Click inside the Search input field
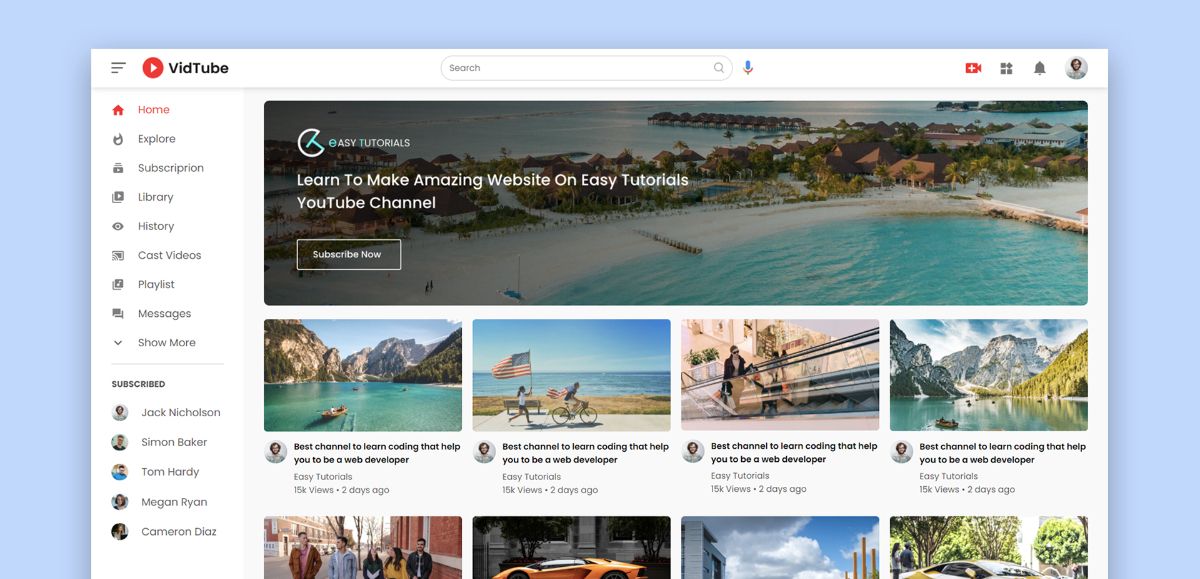1200x579 pixels. [x=575, y=68]
